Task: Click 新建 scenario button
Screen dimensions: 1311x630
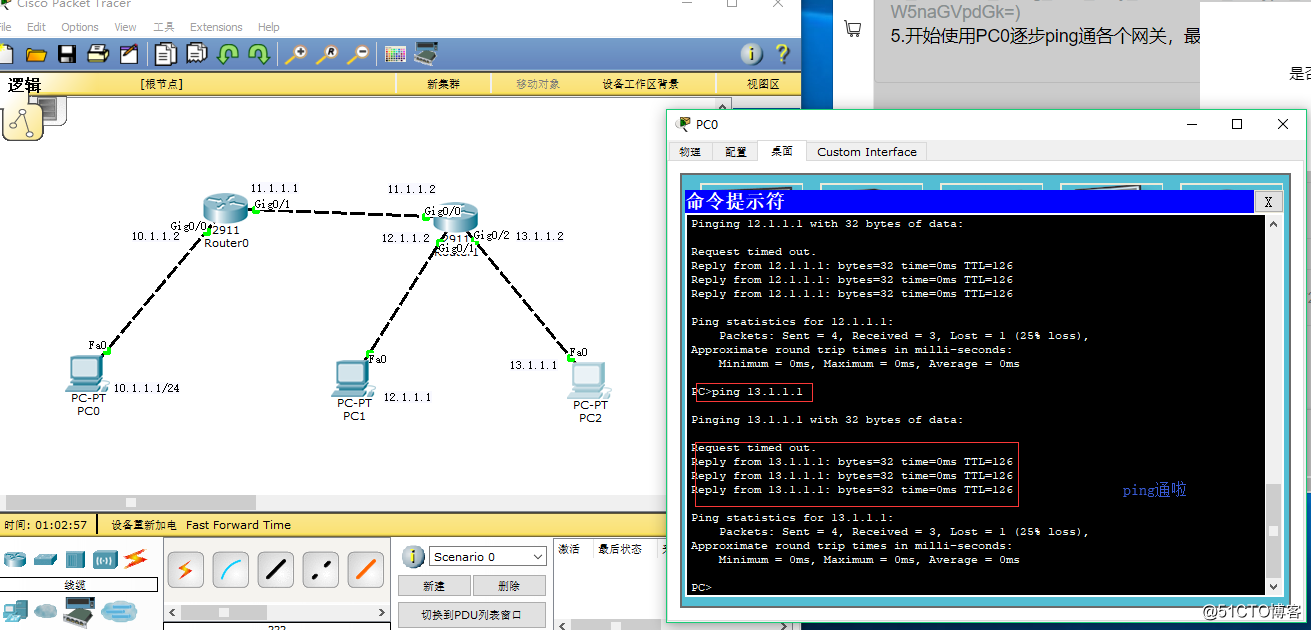Action: tap(434, 586)
